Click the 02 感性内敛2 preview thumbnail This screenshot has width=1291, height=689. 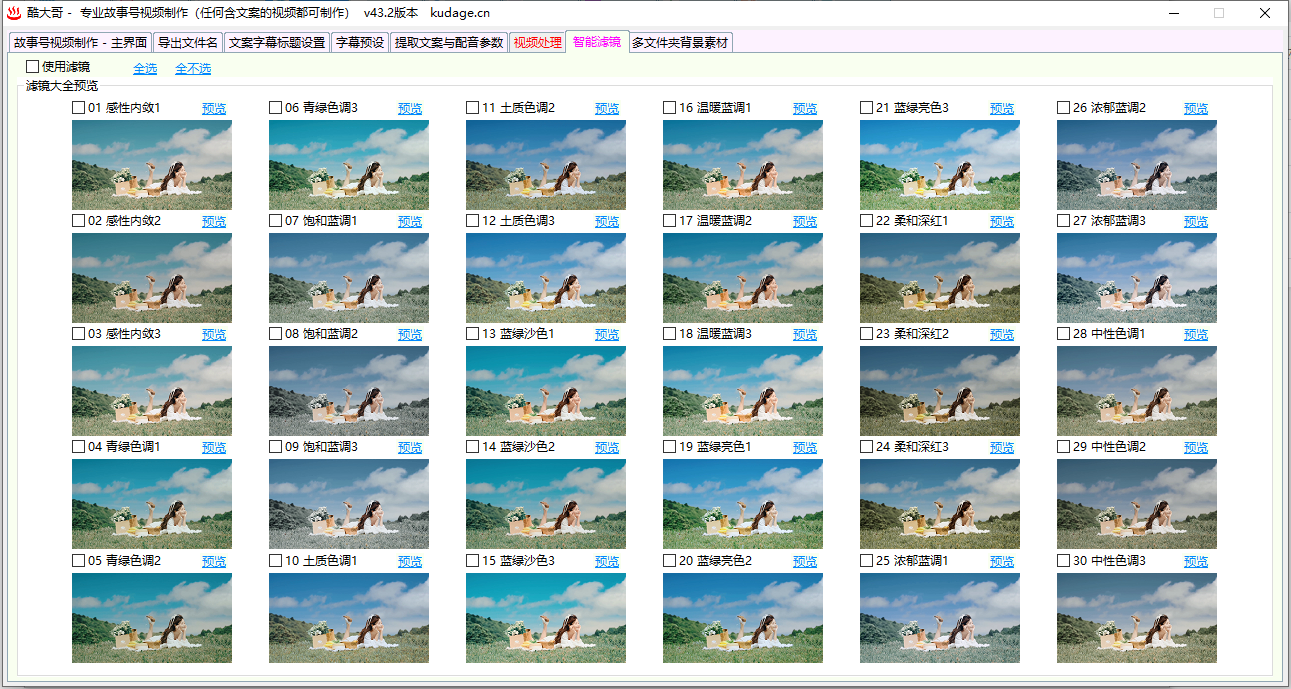[152, 278]
